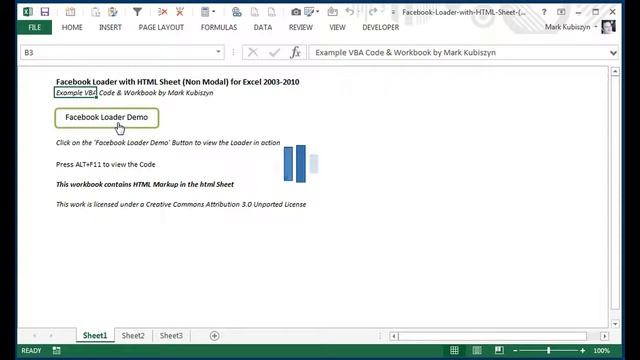Click the HTML Markup in the html Sheet text
This screenshot has width=640, height=360.
(145, 184)
